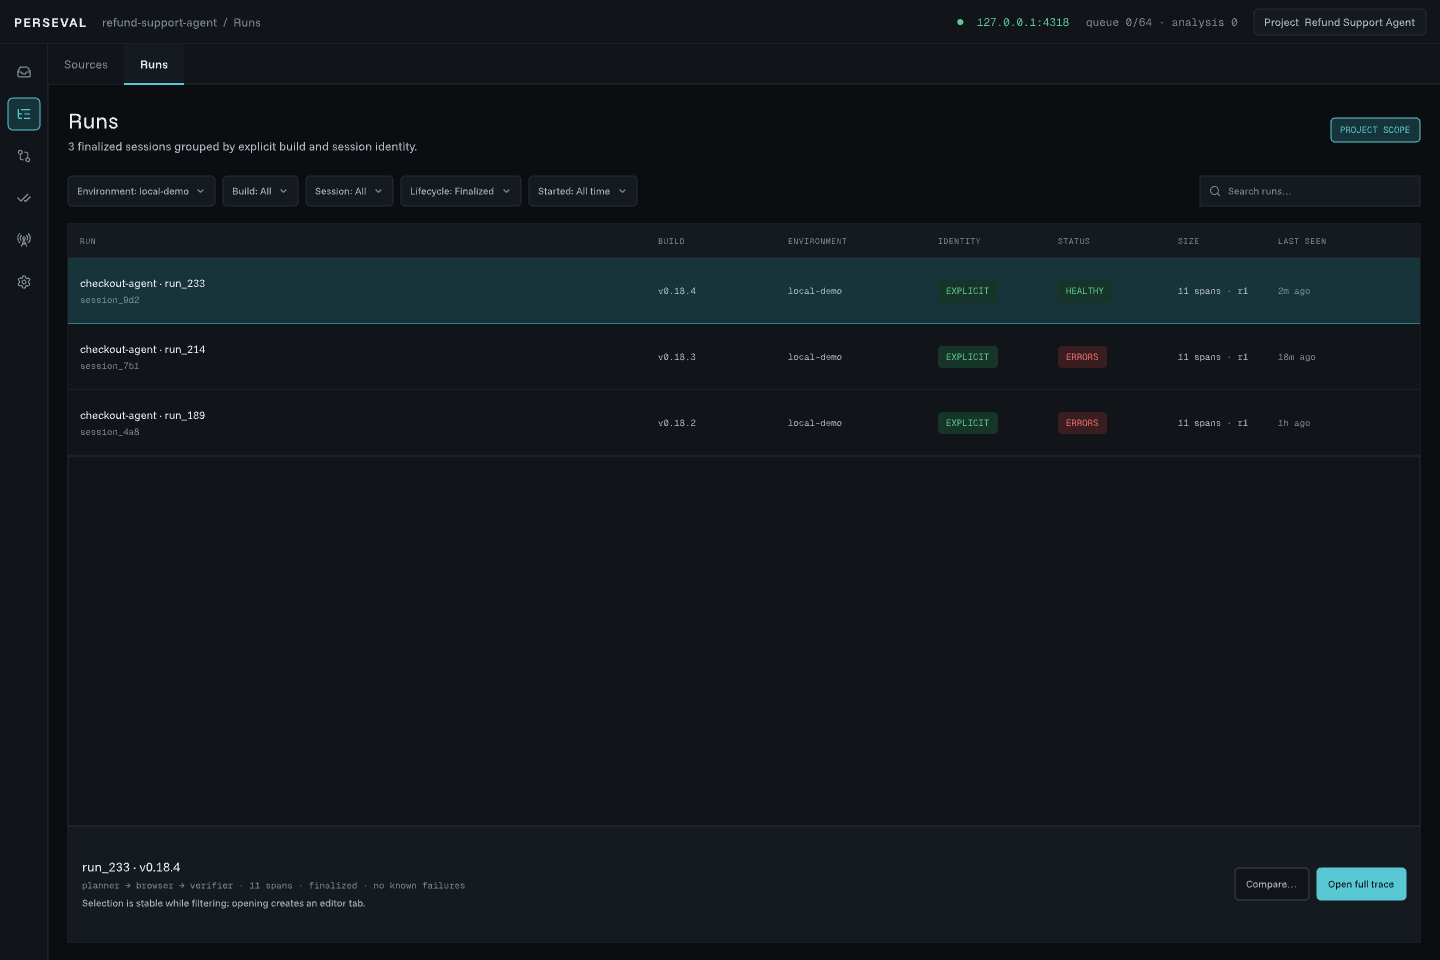Select the checkout-agent run_214 row
This screenshot has width=1440, height=960.
[744, 357]
